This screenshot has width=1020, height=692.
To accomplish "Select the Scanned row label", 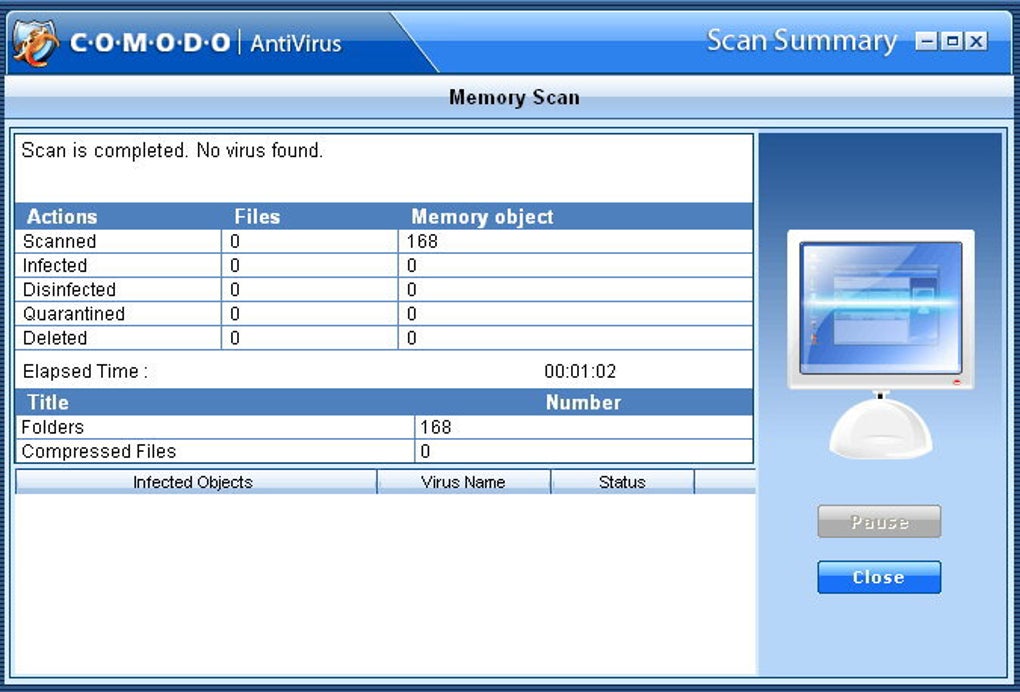I will 59,241.
